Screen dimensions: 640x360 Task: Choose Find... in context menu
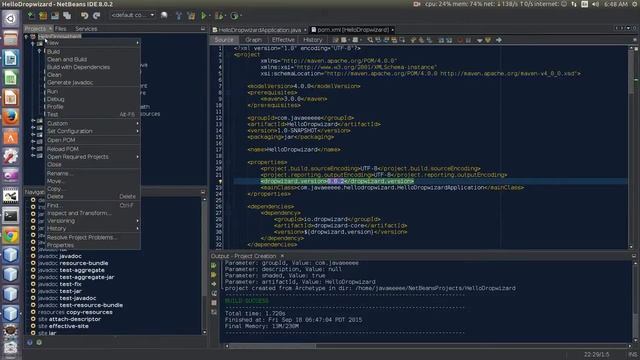tap(93, 205)
